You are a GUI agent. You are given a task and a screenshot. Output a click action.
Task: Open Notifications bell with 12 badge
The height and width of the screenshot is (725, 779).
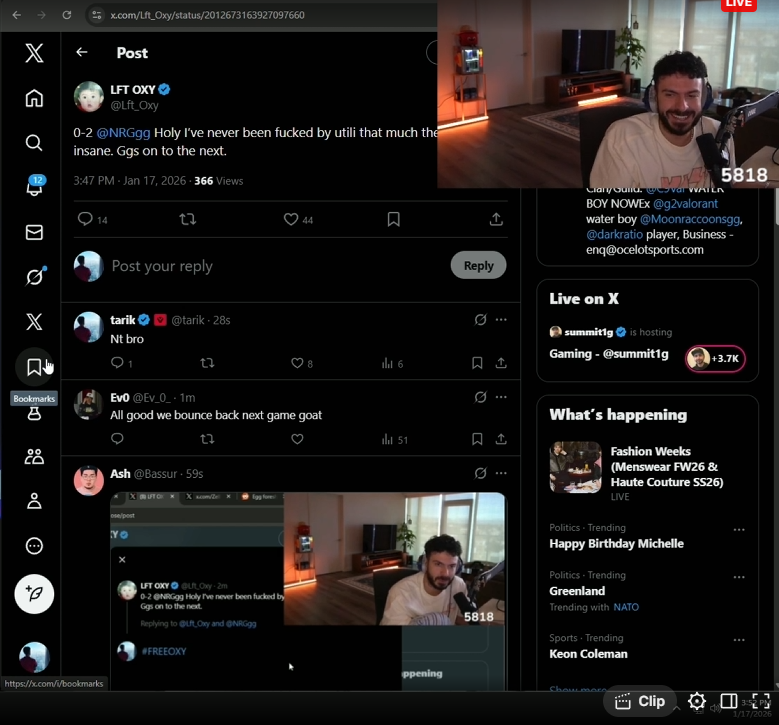point(34,186)
